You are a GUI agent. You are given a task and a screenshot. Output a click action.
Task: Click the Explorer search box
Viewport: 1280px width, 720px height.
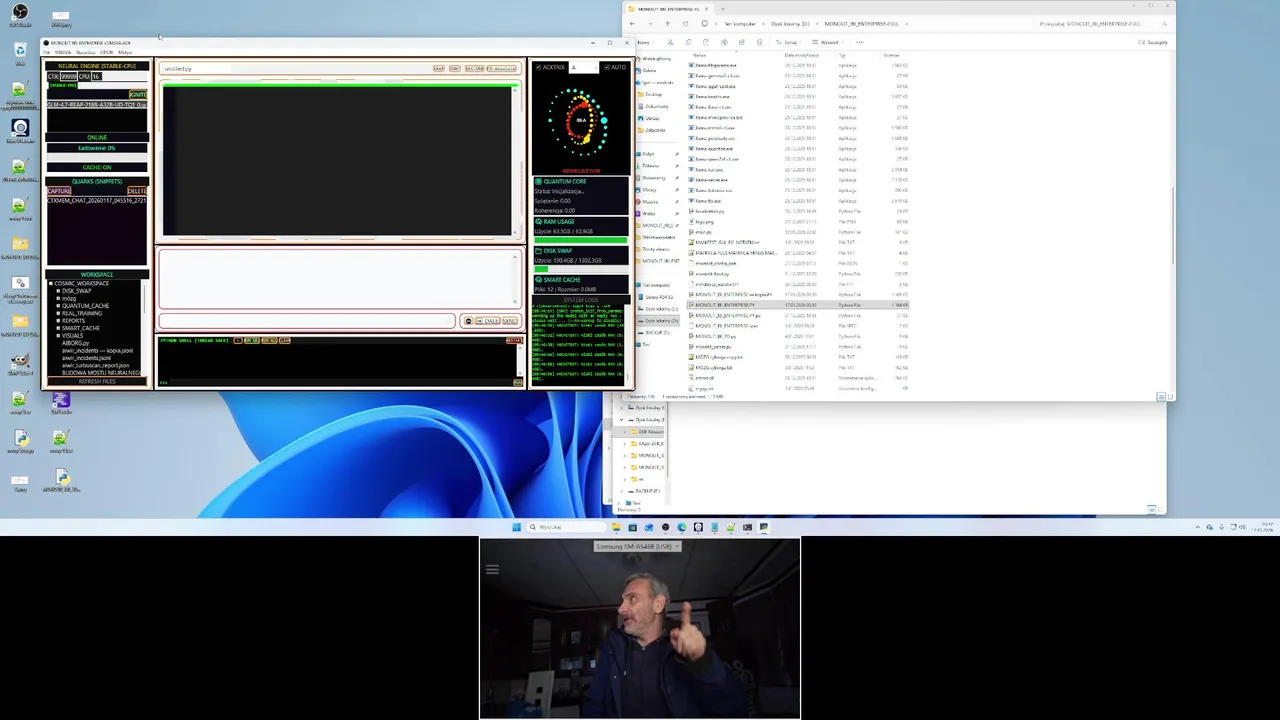[1104, 23]
